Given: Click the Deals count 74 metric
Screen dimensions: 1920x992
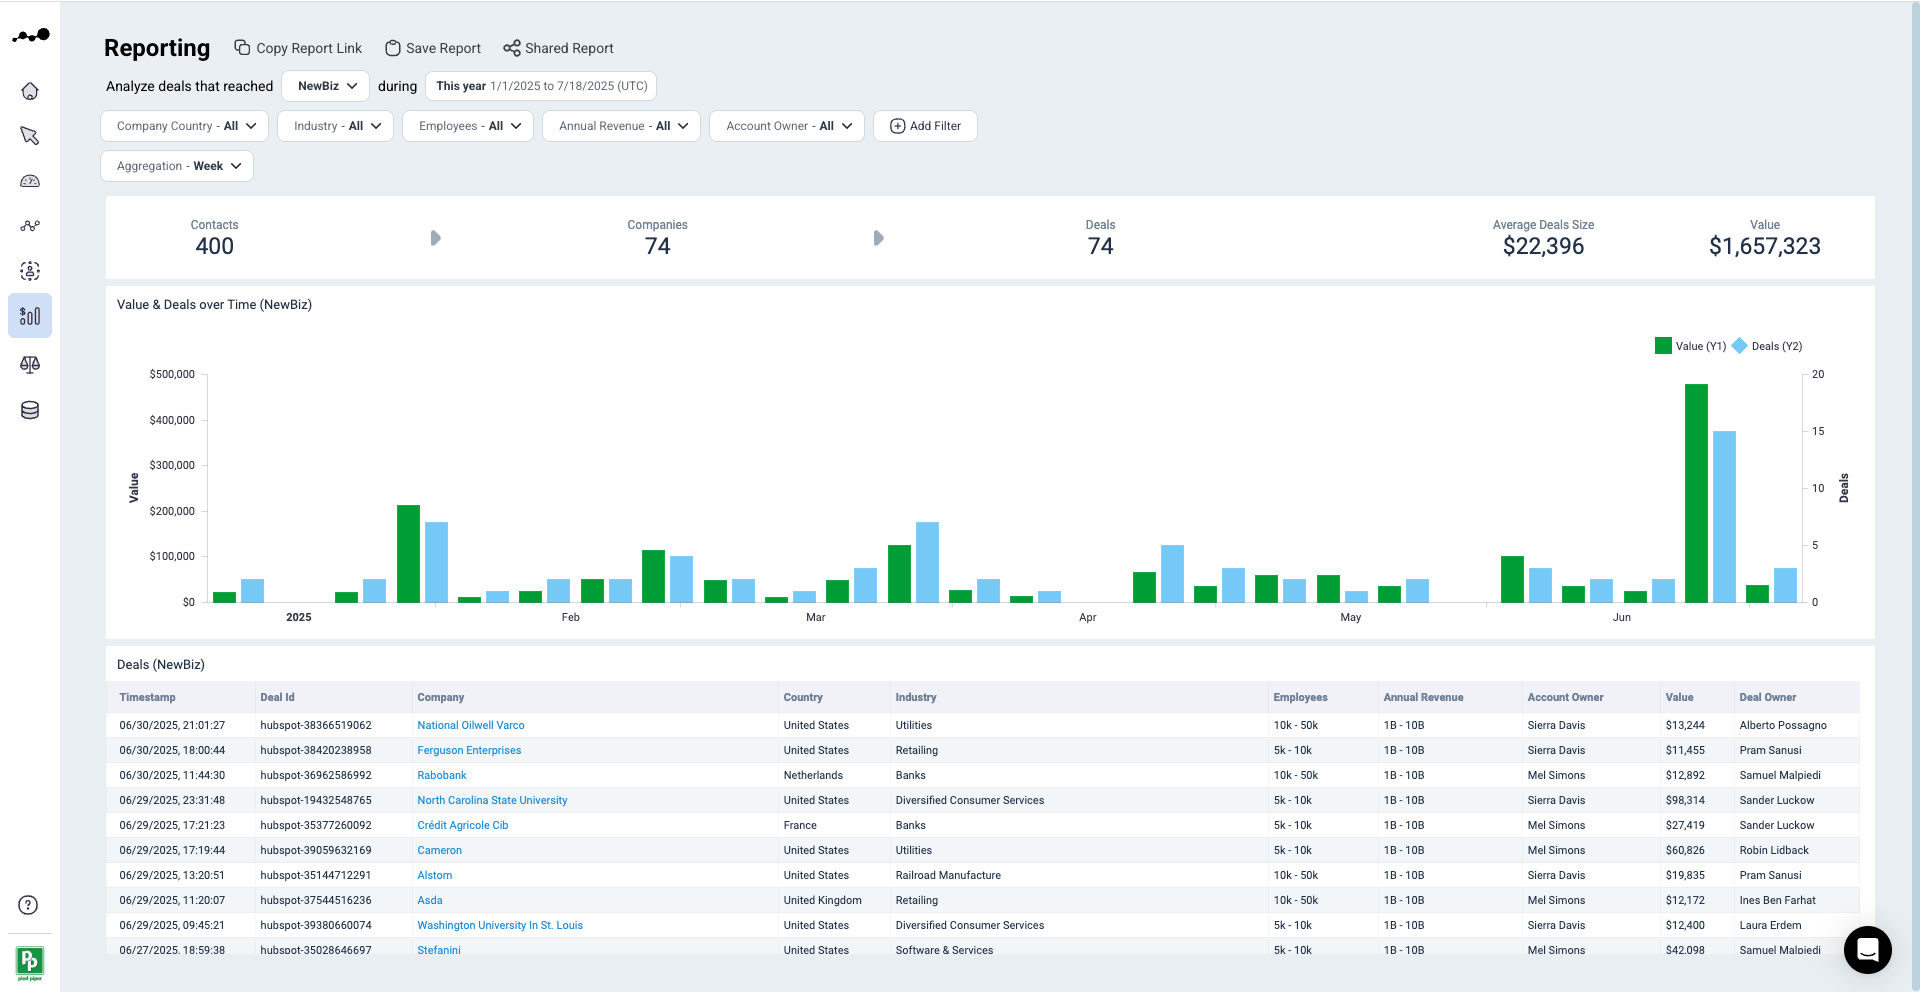Looking at the screenshot, I should point(1100,246).
